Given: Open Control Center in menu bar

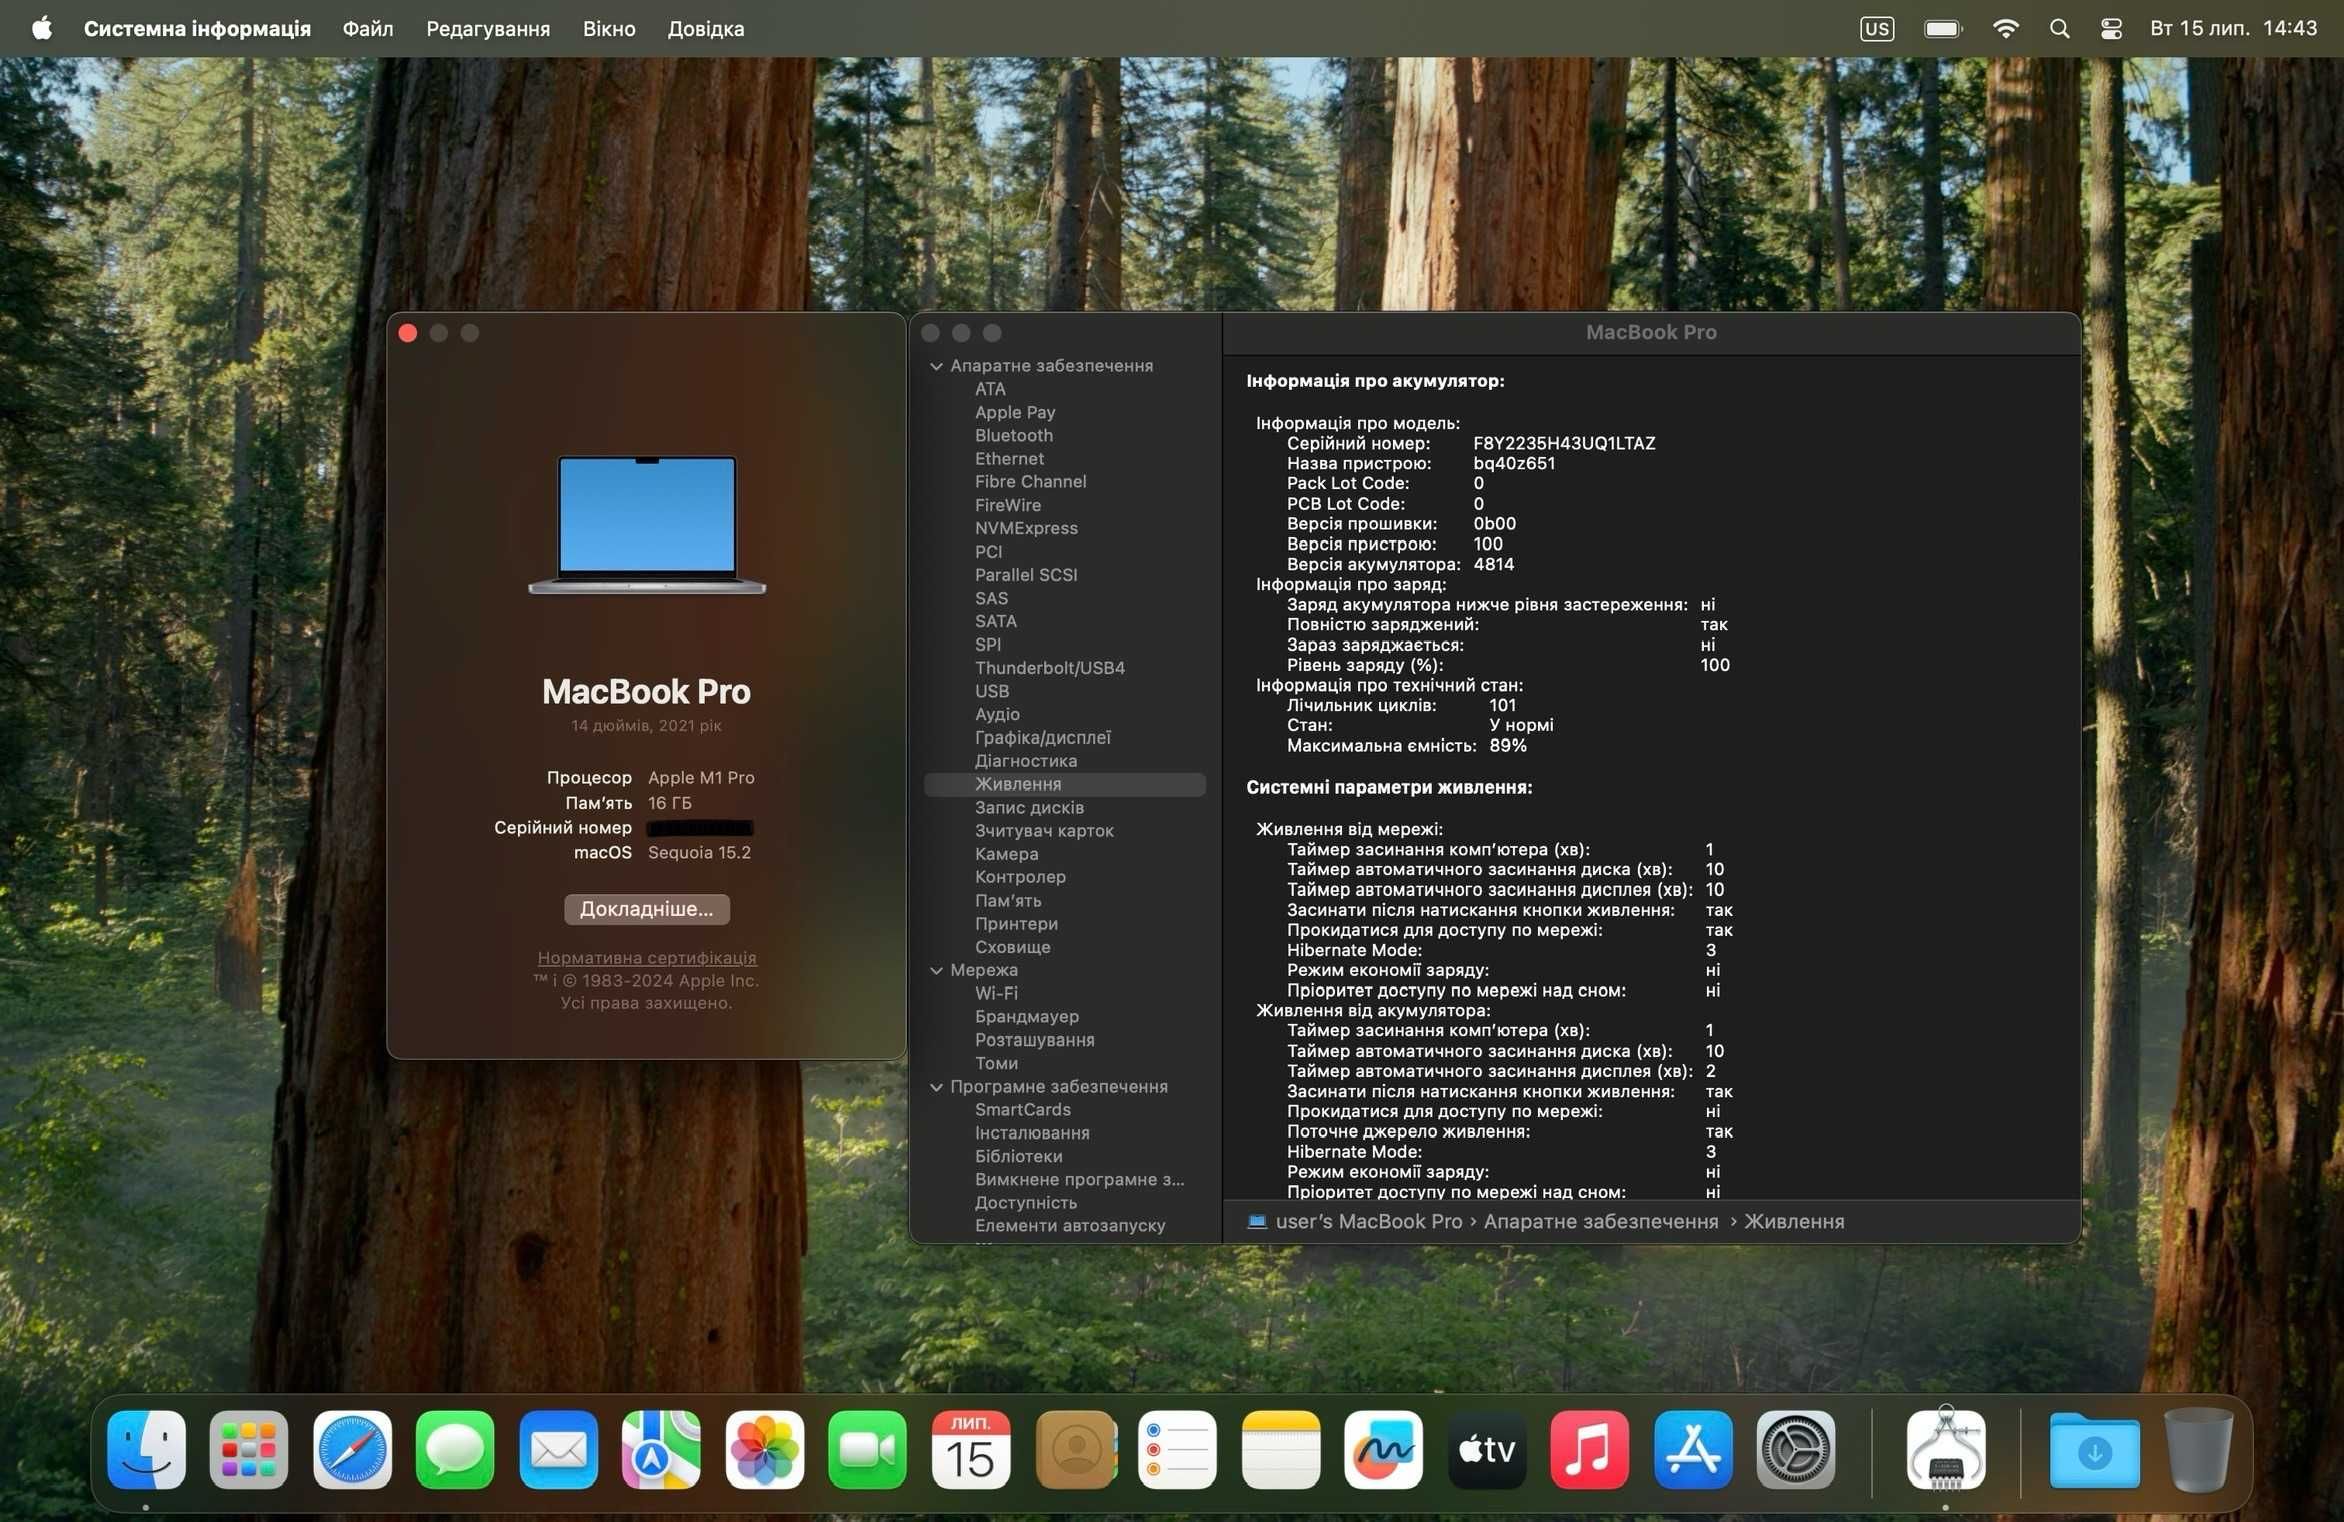Looking at the screenshot, I should point(2111,28).
